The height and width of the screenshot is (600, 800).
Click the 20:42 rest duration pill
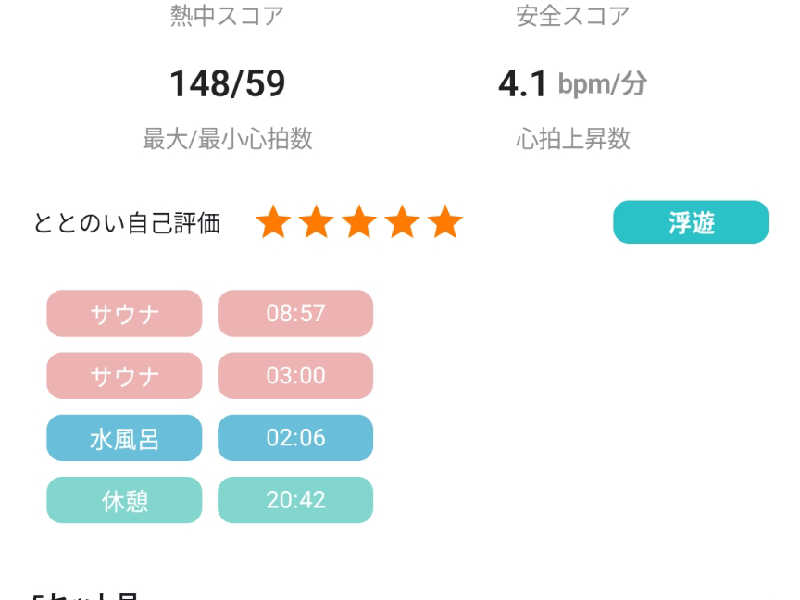pos(295,500)
